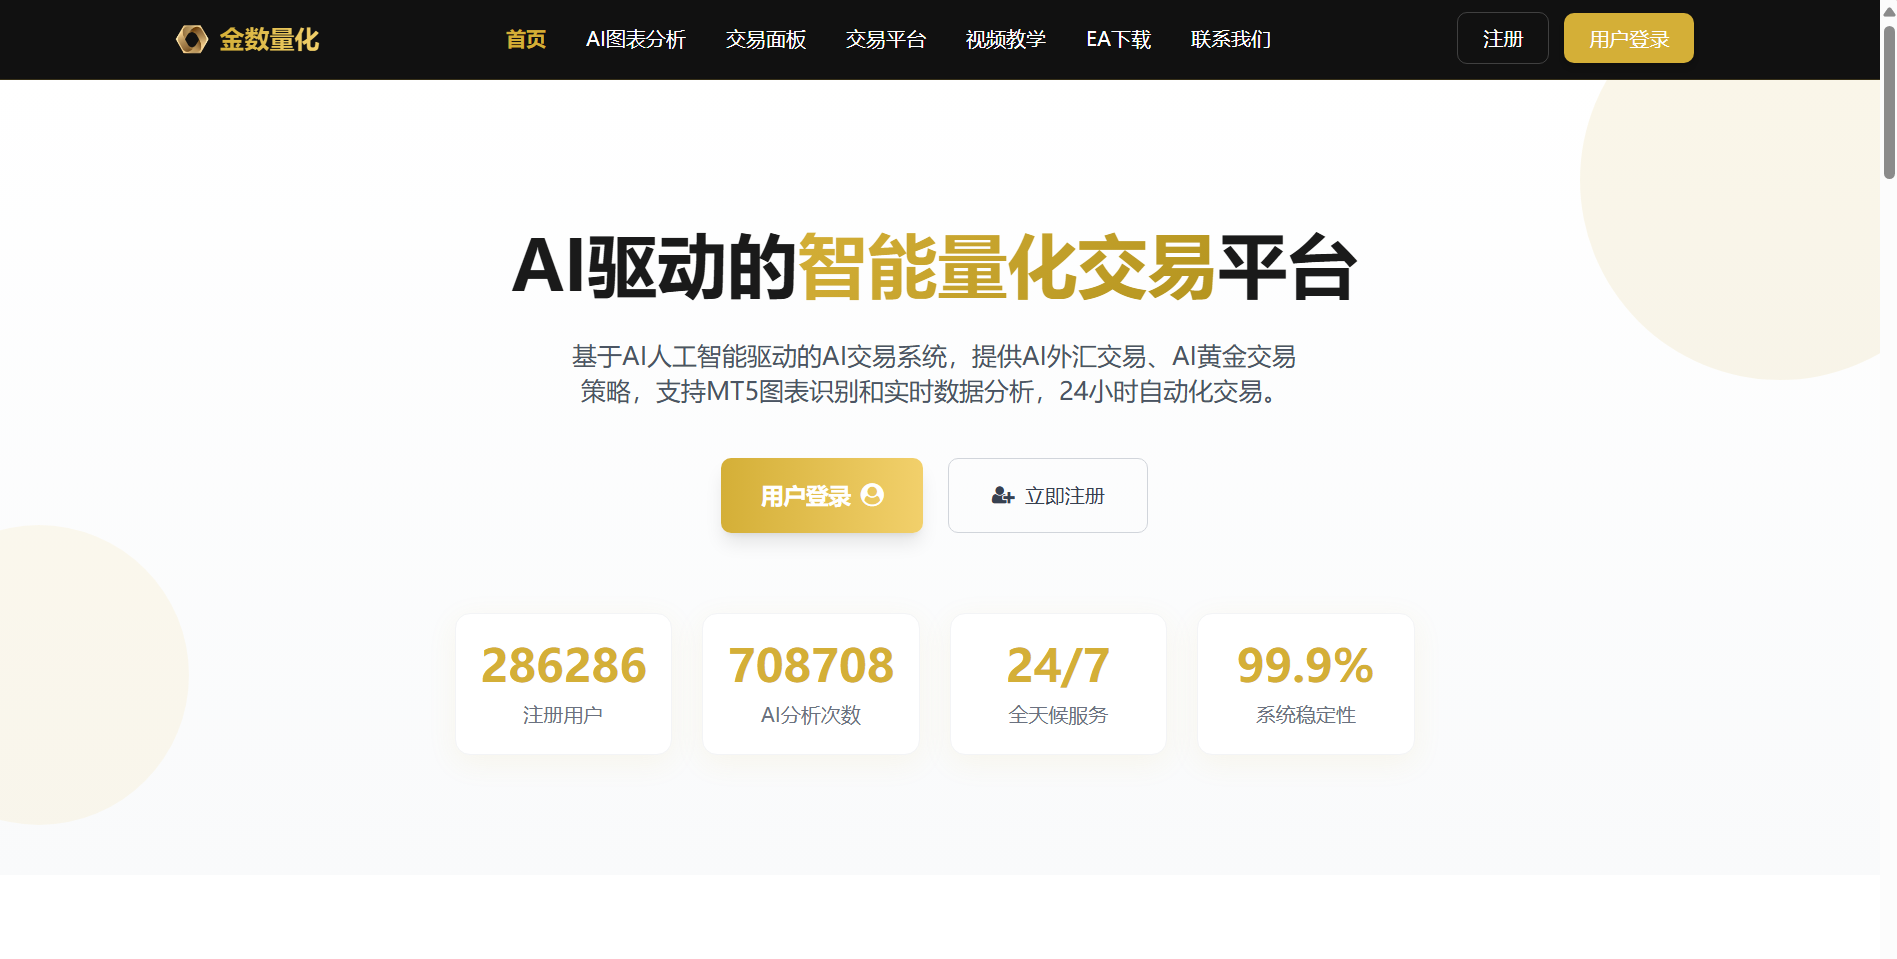Select 交易平台 in the top navigation
The image size is (1897, 959).
pyautogui.click(x=886, y=39)
